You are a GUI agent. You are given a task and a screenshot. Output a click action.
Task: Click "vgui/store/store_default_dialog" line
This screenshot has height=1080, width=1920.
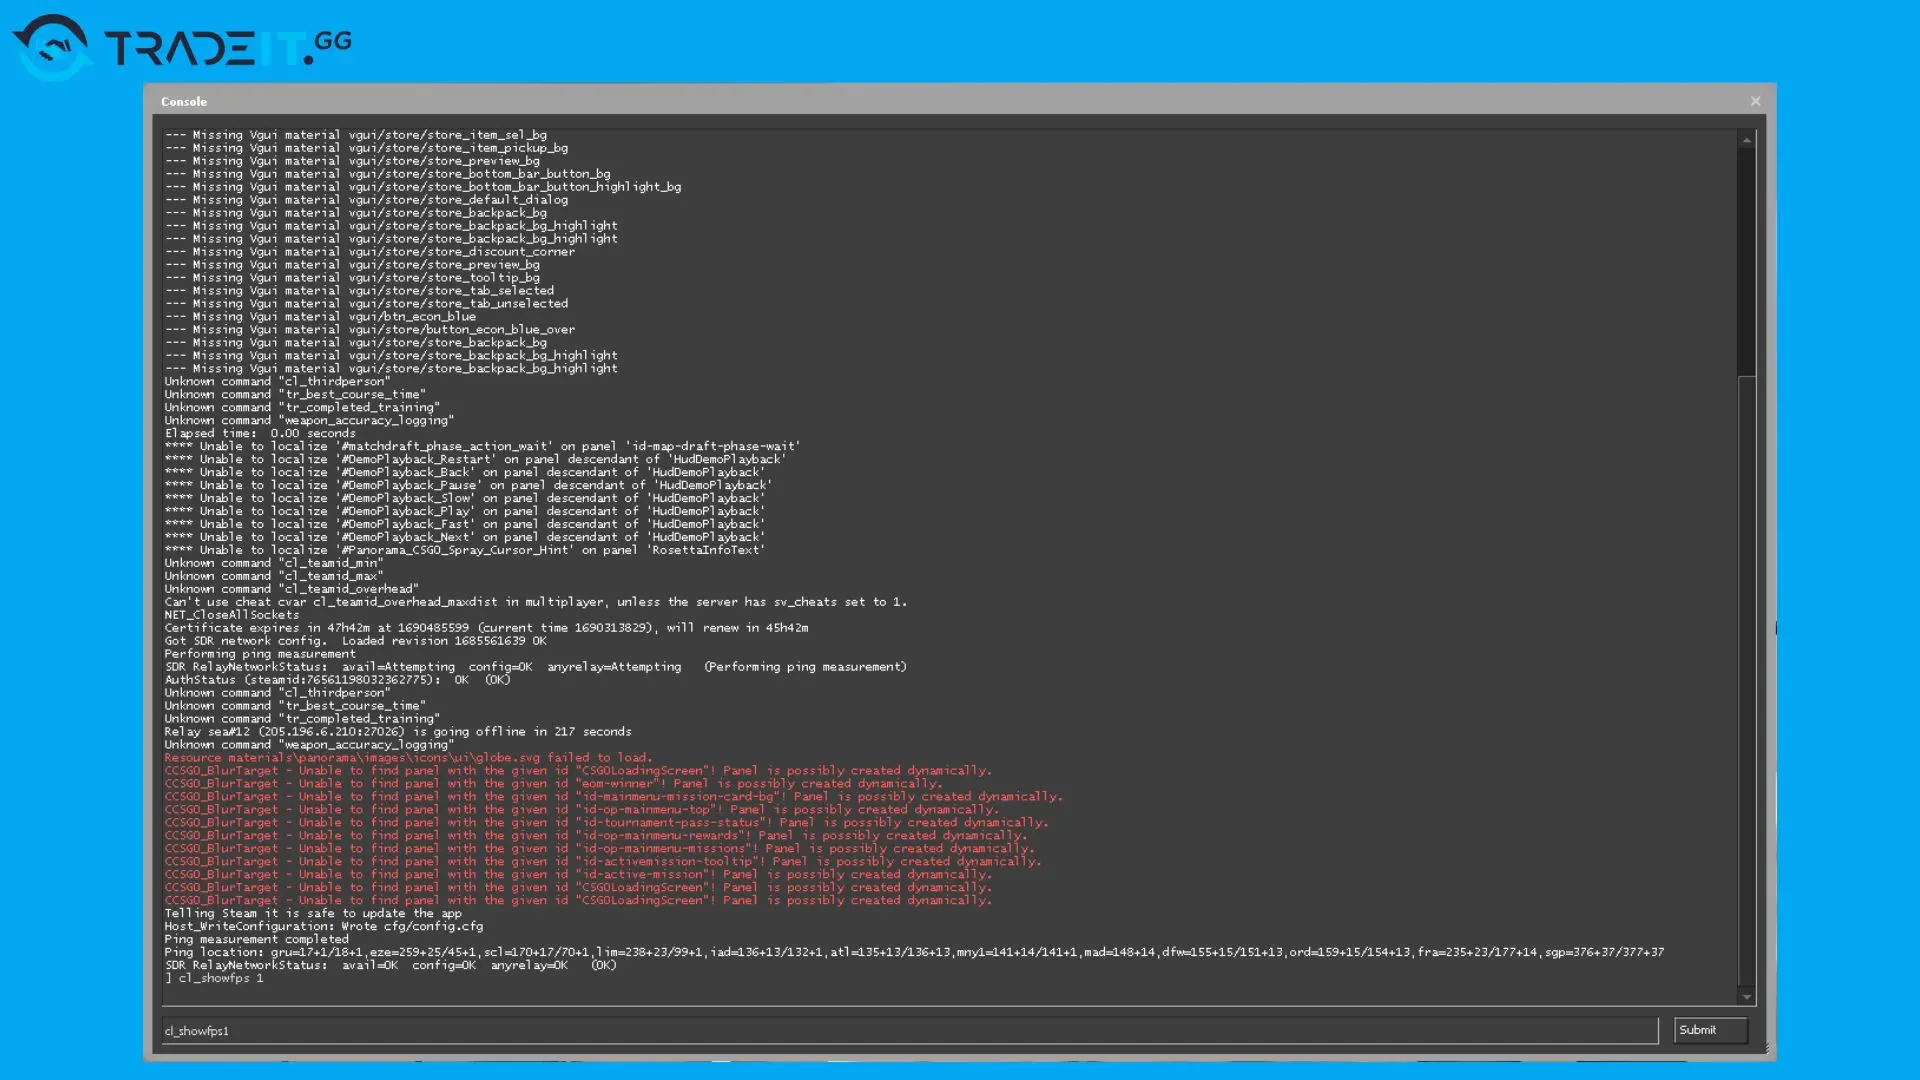coord(366,200)
